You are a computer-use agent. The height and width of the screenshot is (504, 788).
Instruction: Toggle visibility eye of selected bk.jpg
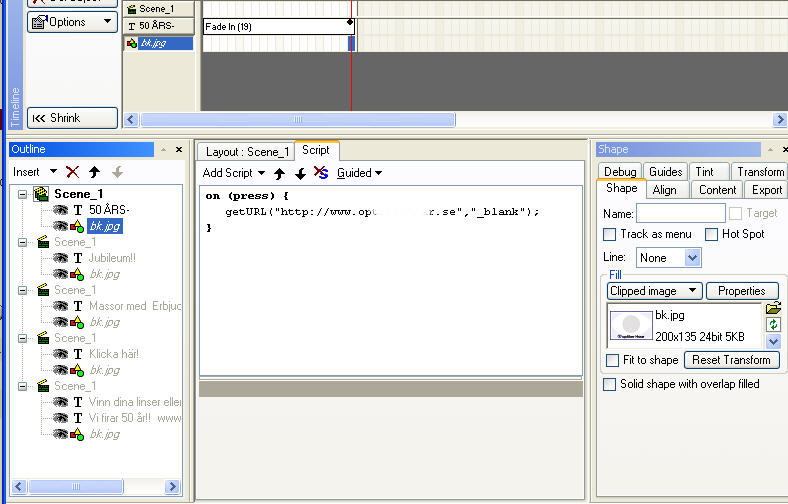pyautogui.click(x=60, y=226)
